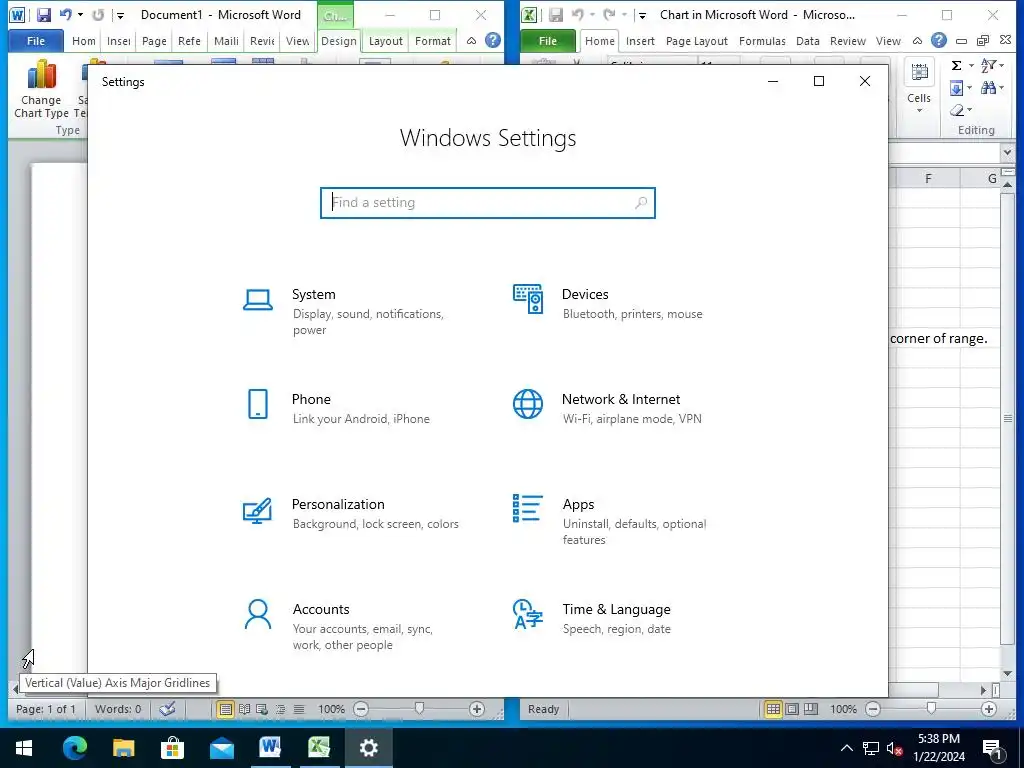The width and height of the screenshot is (1024, 768).
Task: Click Change Chart Type in Word ribbon
Action: (41, 89)
